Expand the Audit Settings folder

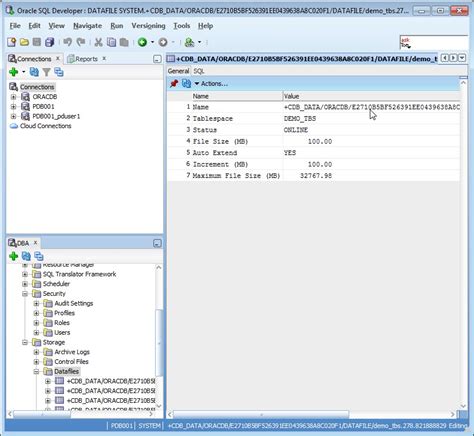tap(36, 304)
